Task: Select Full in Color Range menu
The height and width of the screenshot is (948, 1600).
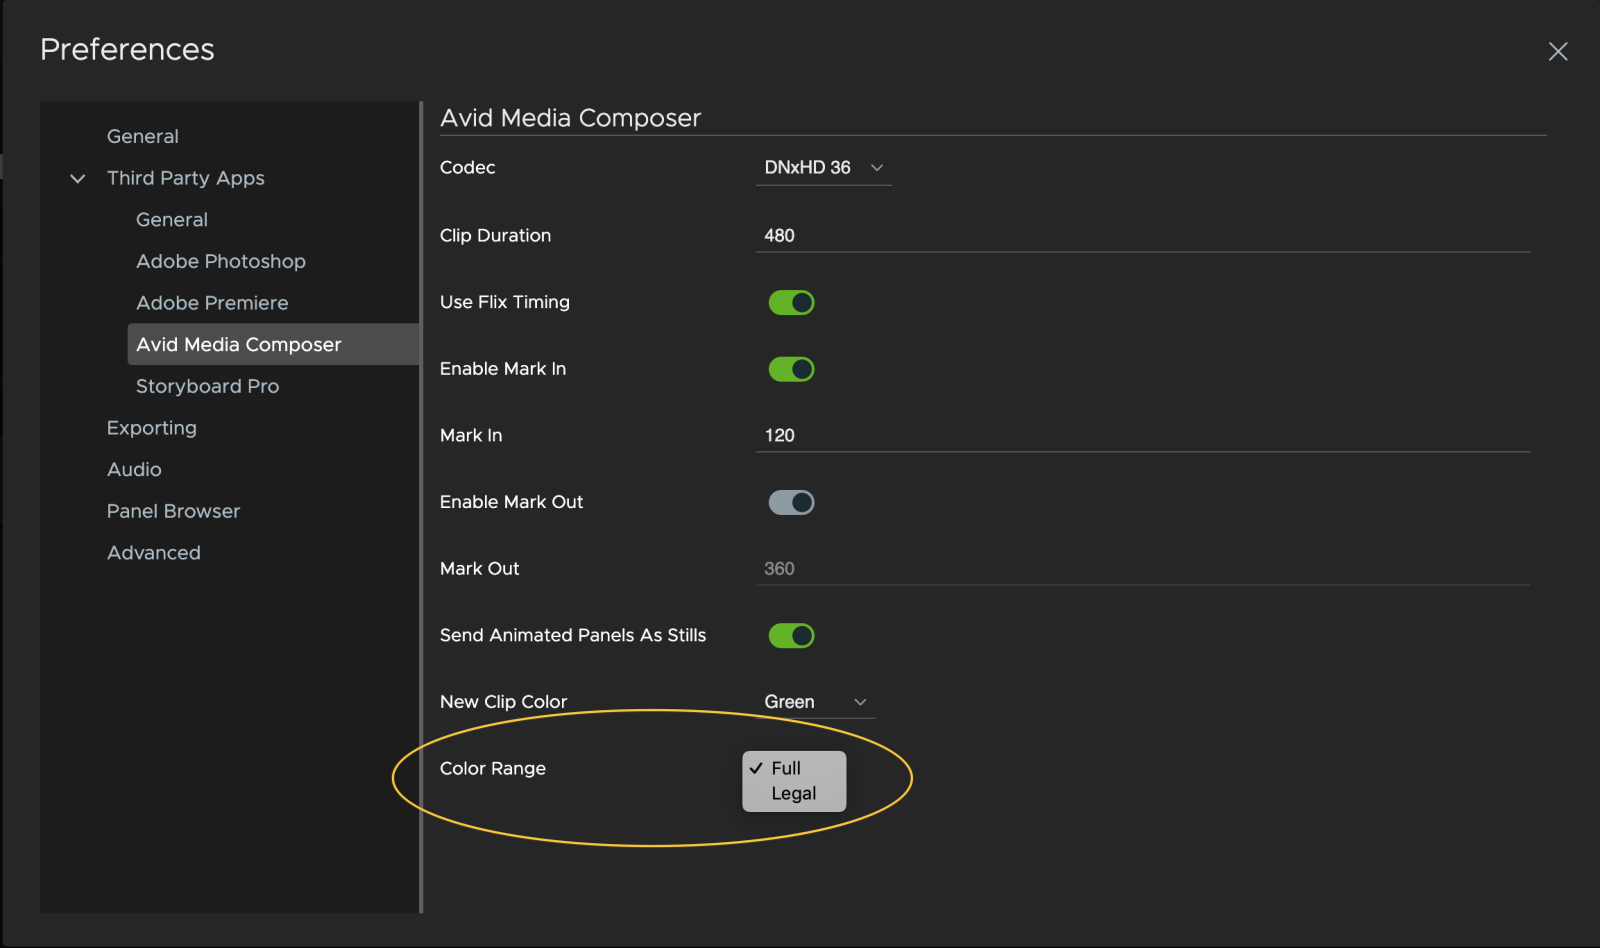Action: [x=786, y=768]
